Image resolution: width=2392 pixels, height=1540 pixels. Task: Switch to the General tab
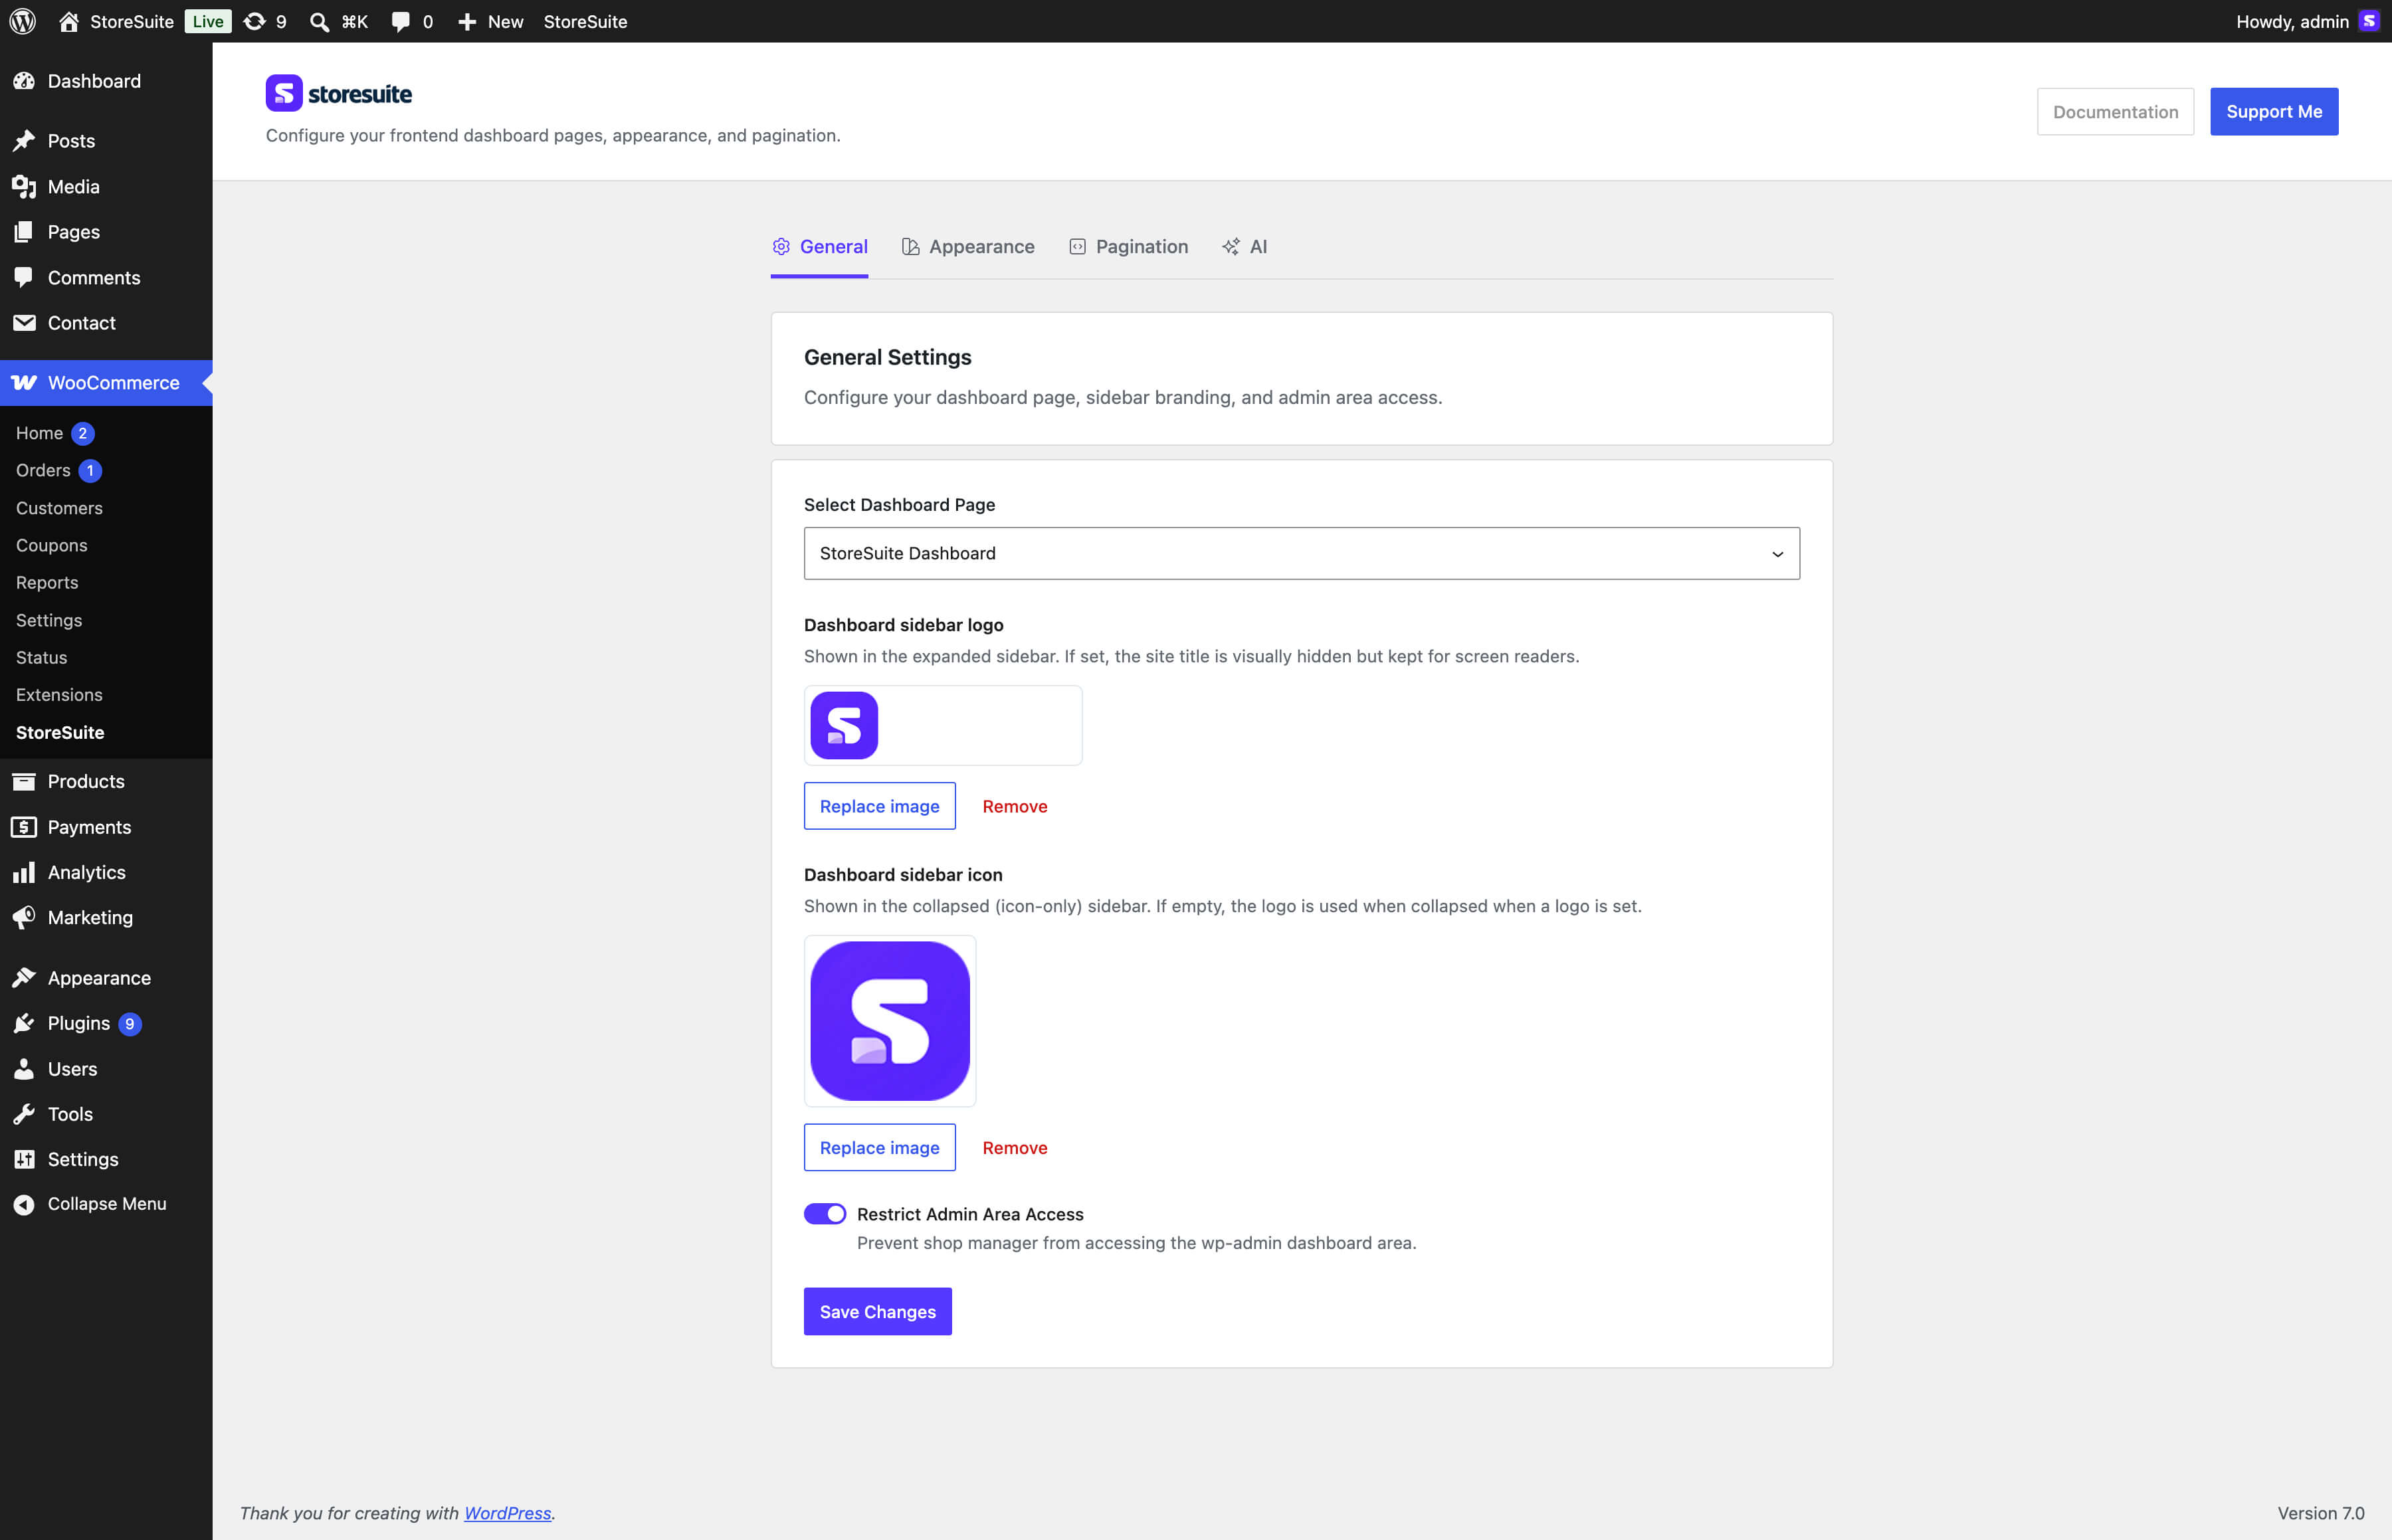tap(819, 247)
